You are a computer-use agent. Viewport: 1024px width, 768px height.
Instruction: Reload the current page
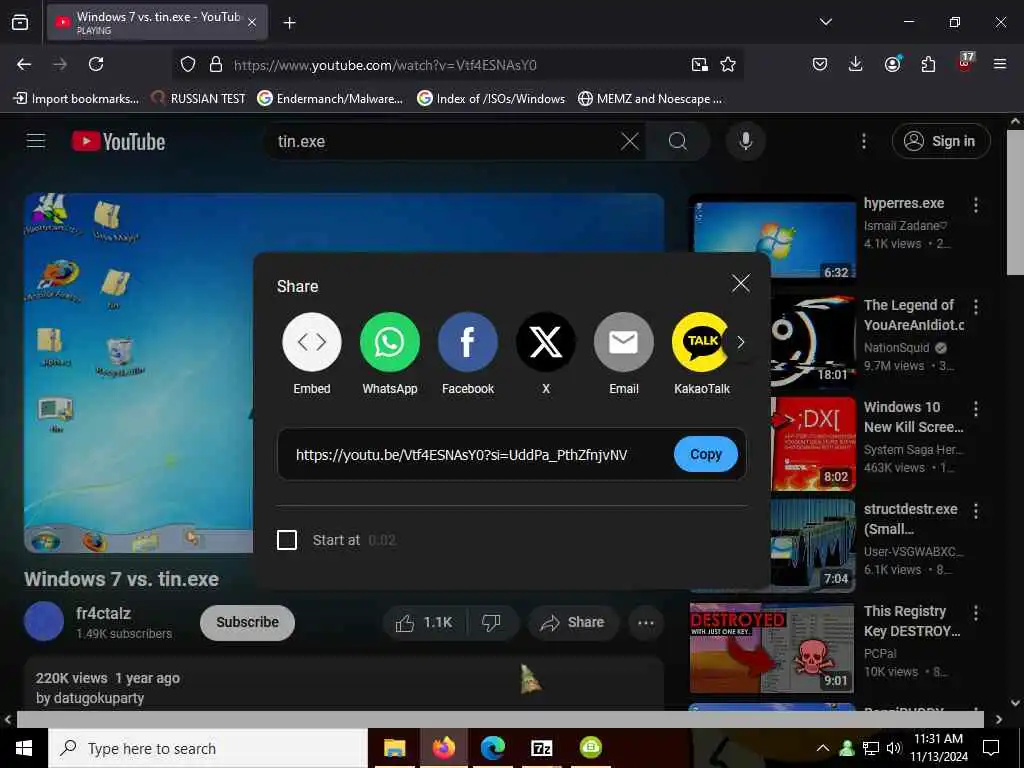(96, 64)
